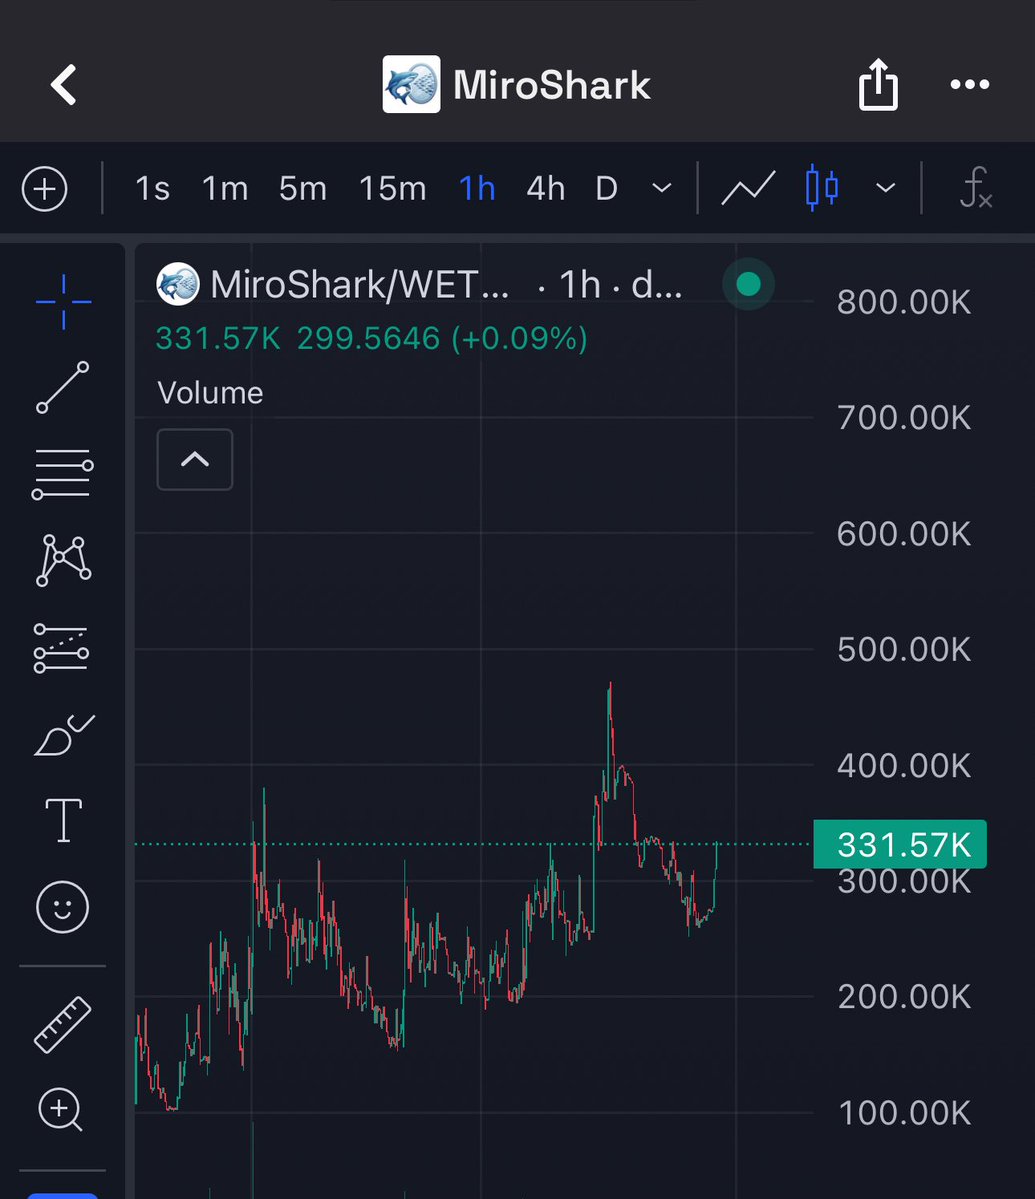Open chart type dropdown after candlestick icon
Screen dimensions: 1035x1199
click(885, 188)
